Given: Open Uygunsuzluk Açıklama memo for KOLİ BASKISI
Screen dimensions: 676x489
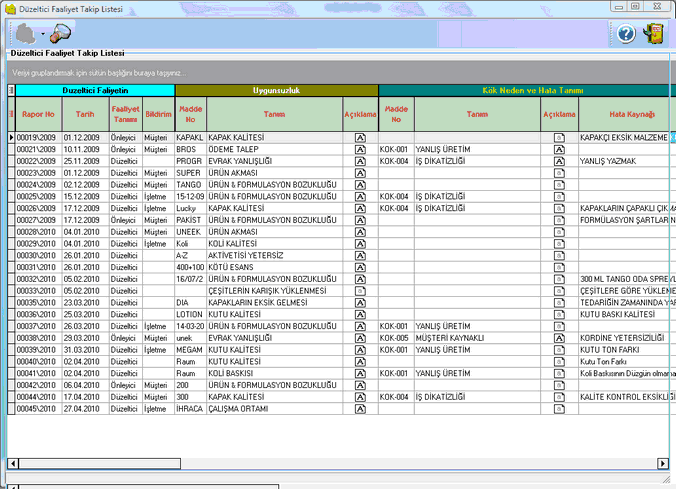Looking at the screenshot, I should [360, 373].
